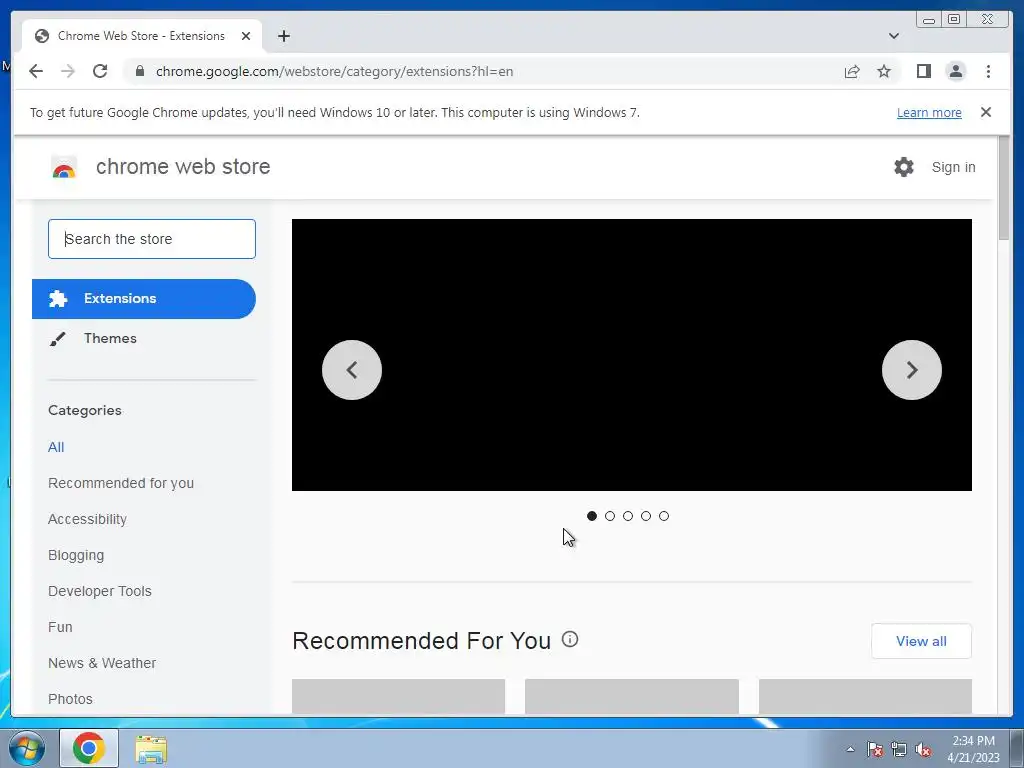Advance to the next carousel slide
The height and width of the screenshot is (768, 1024).
tap(912, 370)
